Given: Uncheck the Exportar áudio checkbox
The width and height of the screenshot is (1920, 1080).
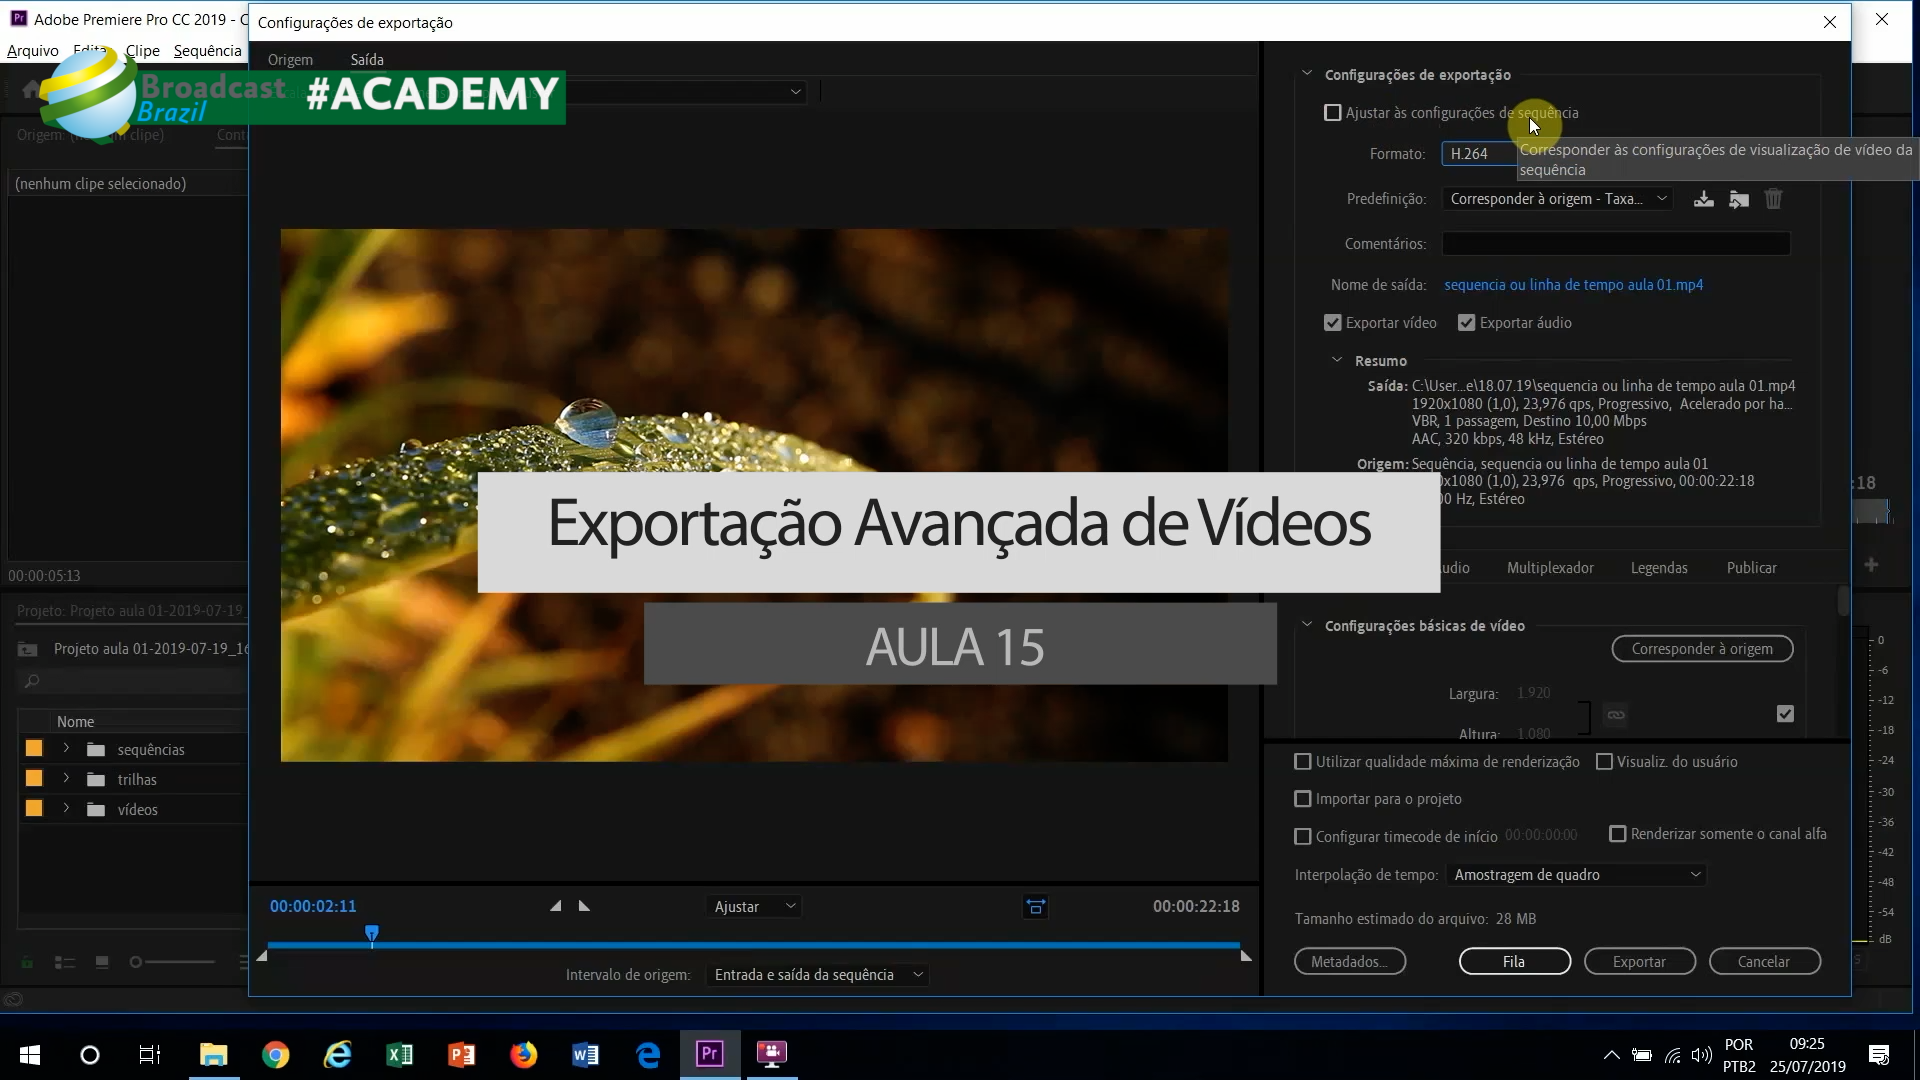Looking at the screenshot, I should 1466,323.
